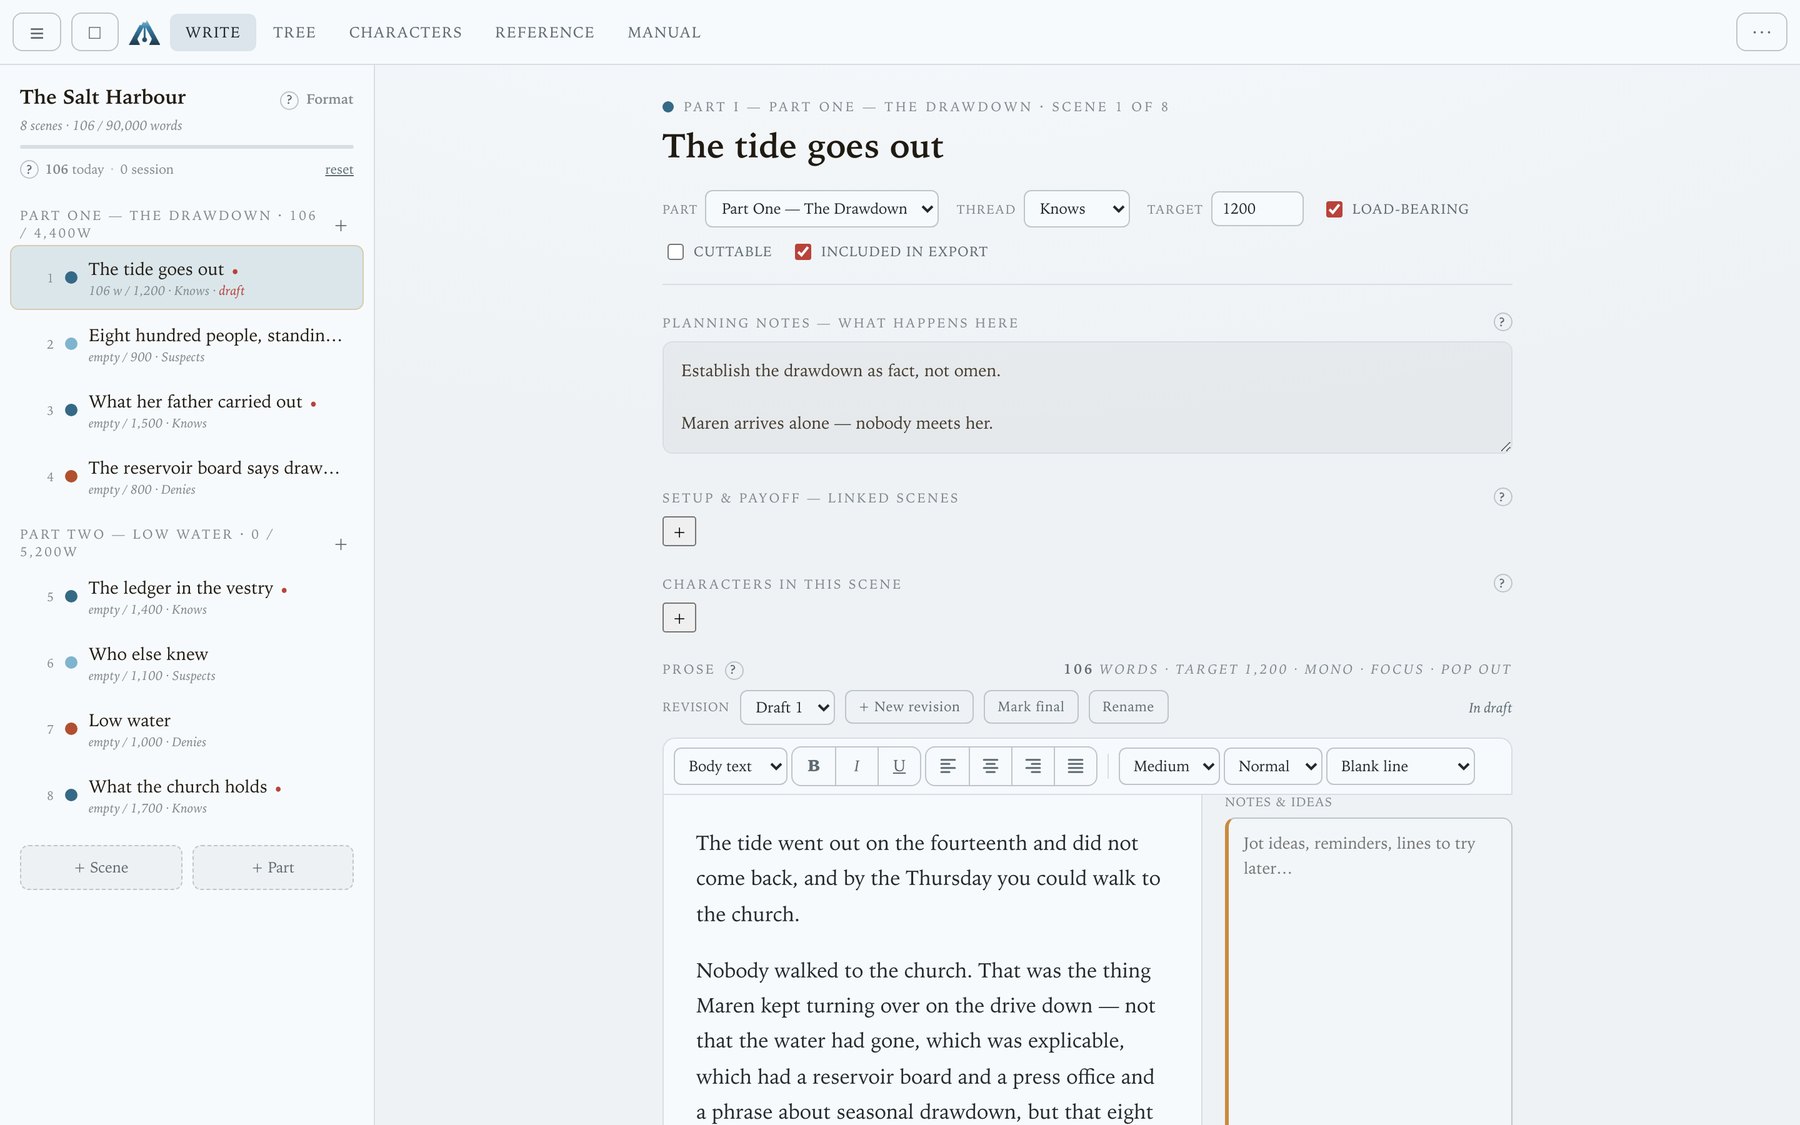Select scene 'What her father carried out'
This screenshot has height=1125, width=1800.
187,410
